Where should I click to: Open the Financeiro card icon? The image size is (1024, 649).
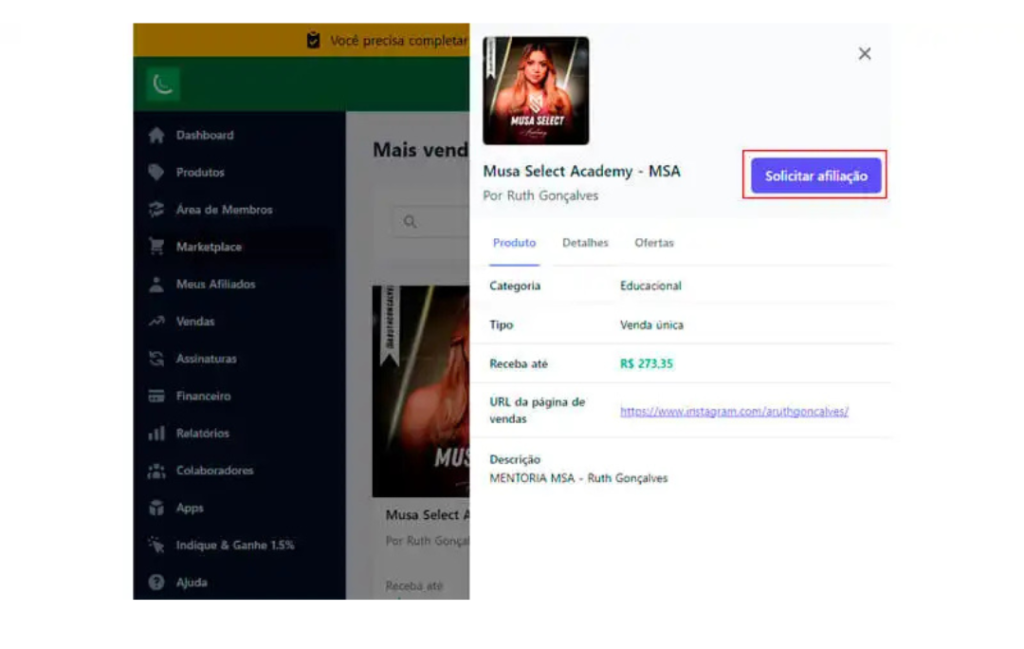coord(156,396)
